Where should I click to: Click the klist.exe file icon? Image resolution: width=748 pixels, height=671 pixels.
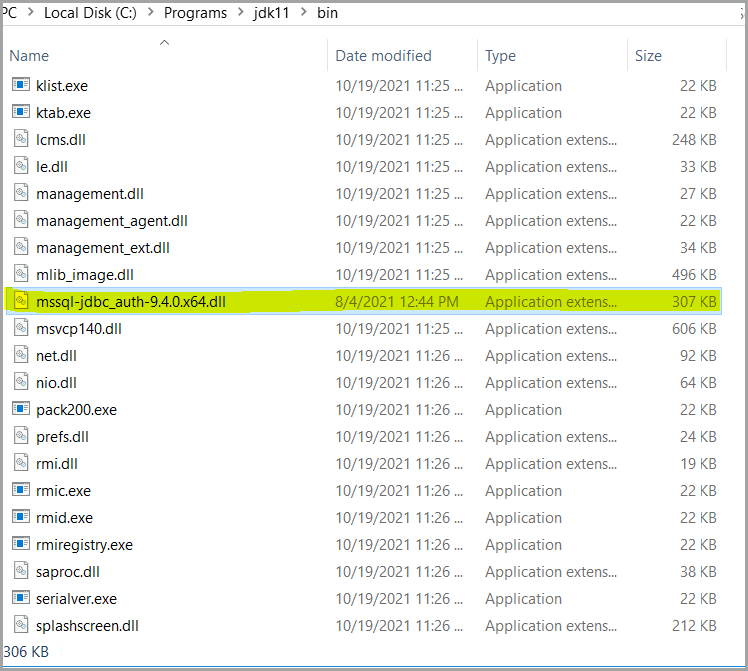tap(21, 85)
